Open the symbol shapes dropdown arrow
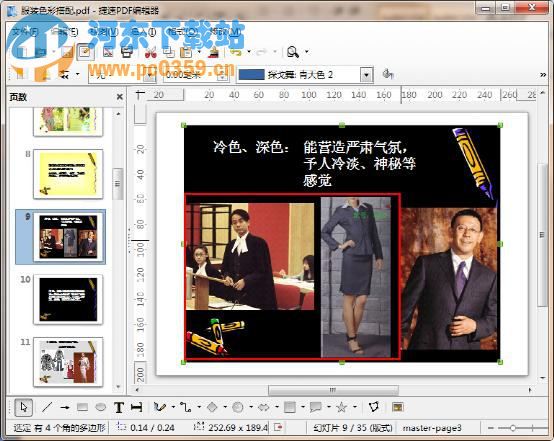 coord(251,407)
